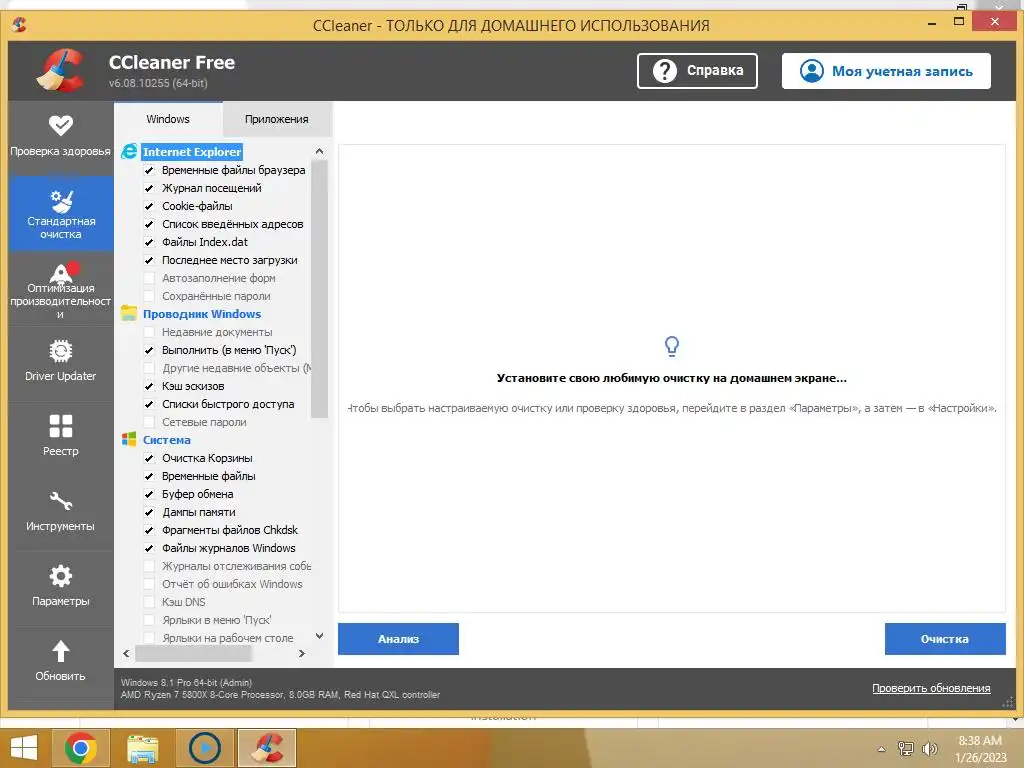Click the Очистка button
The height and width of the screenshot is (768, 1024).
[x=945, y=639]
